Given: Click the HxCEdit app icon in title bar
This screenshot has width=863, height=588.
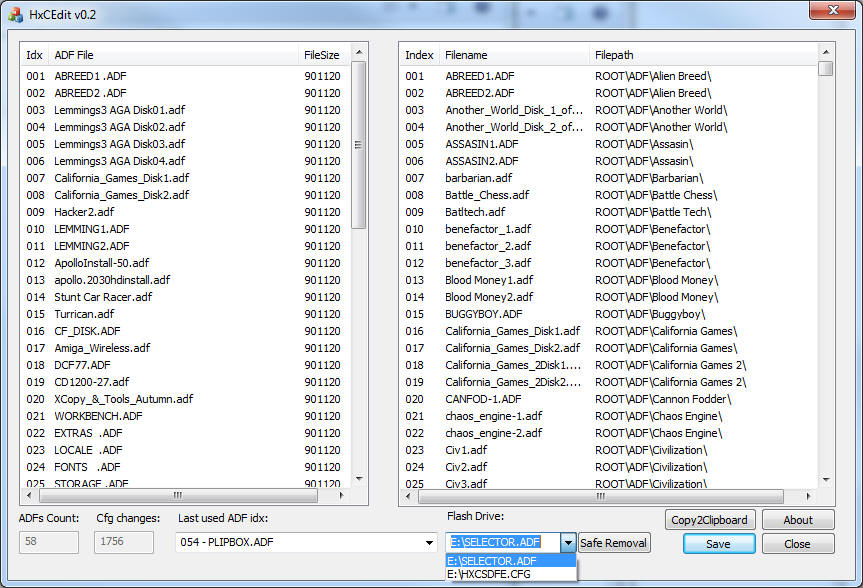Looking at the screenshot, I should 15,14.
